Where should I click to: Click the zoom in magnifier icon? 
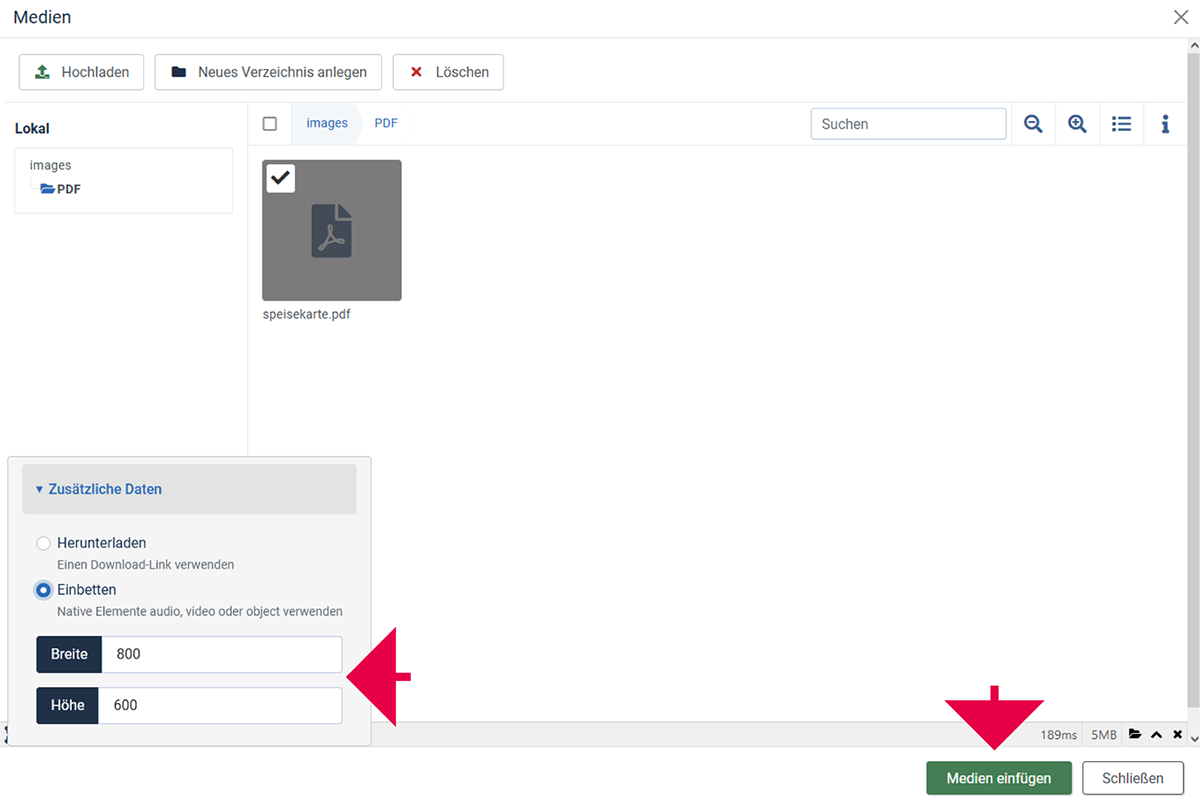[x=1077, y=124]
